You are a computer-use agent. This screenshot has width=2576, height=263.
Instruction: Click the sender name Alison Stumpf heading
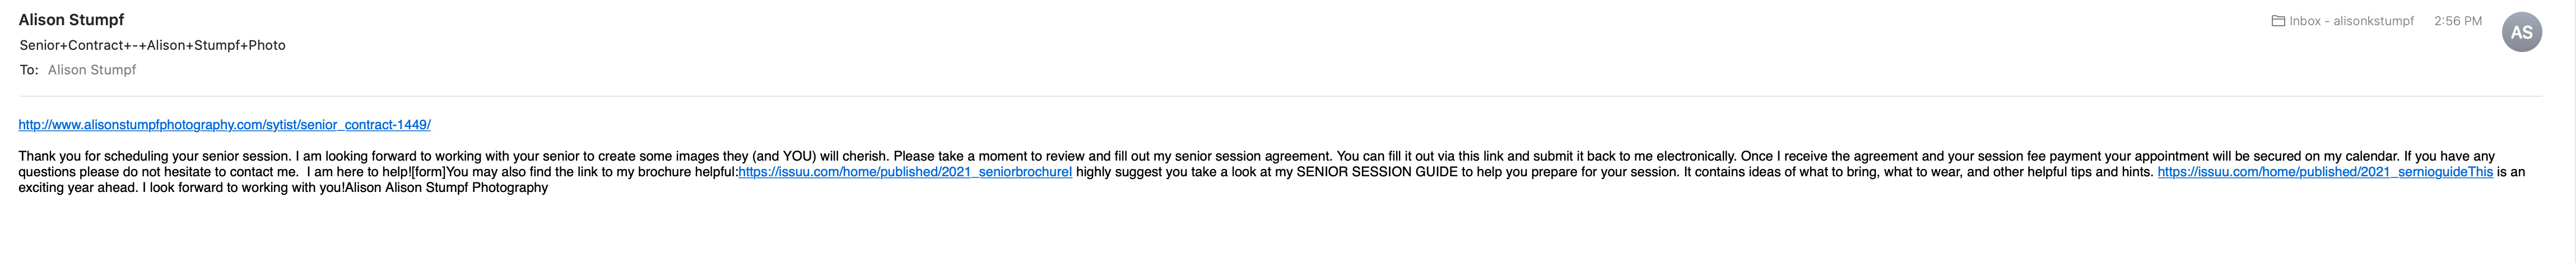tap(71, 20)
